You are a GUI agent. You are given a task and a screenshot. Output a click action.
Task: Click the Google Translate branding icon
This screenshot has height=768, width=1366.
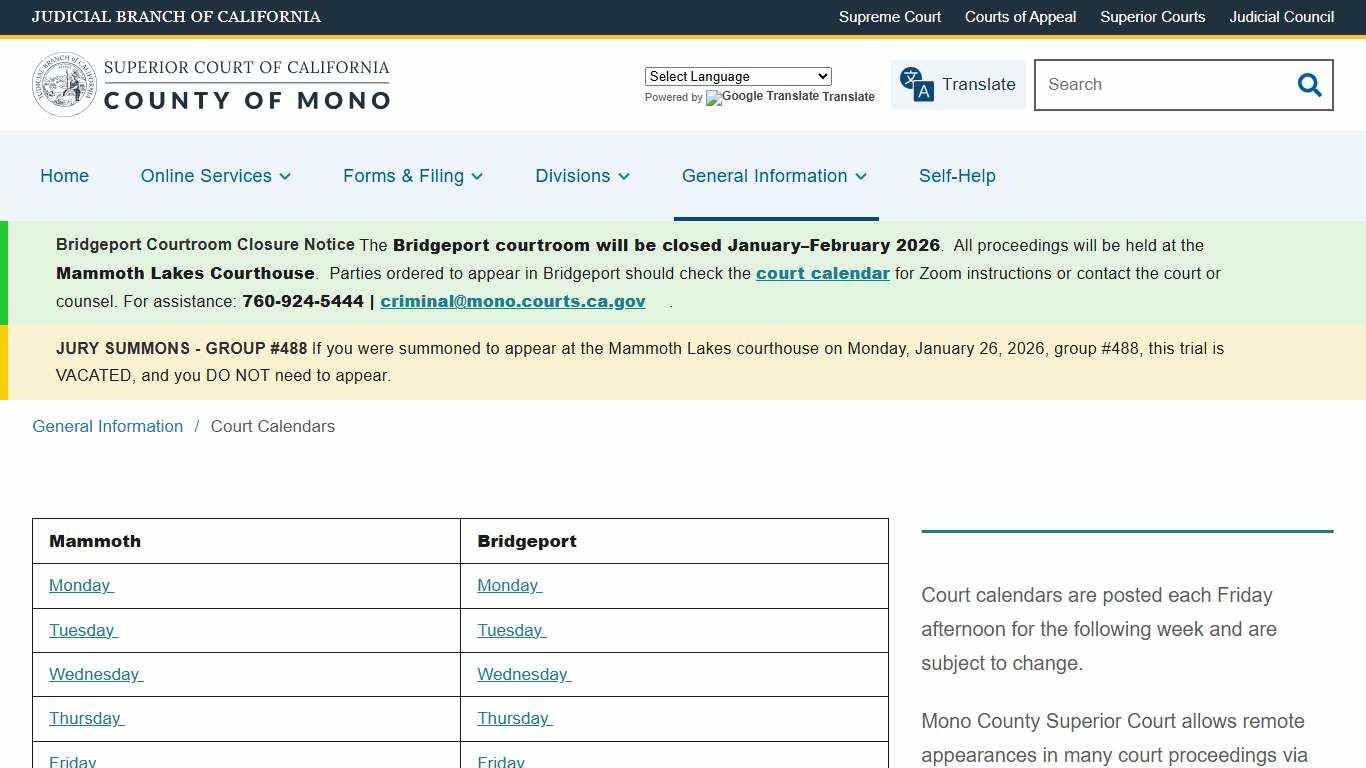click(x=712, y=98)
